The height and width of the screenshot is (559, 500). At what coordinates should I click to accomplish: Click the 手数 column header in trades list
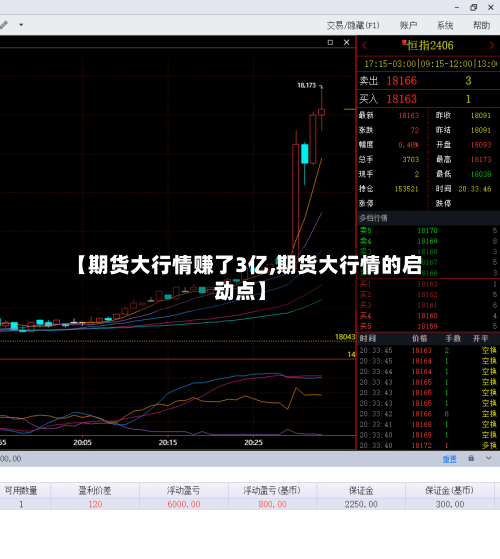click(x=453, y=338)
